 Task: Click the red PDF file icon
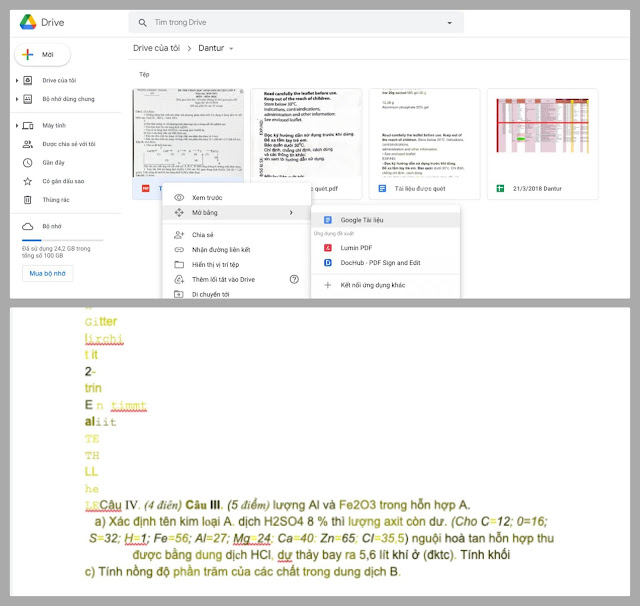pyautogui.click(x=146, y=189)
